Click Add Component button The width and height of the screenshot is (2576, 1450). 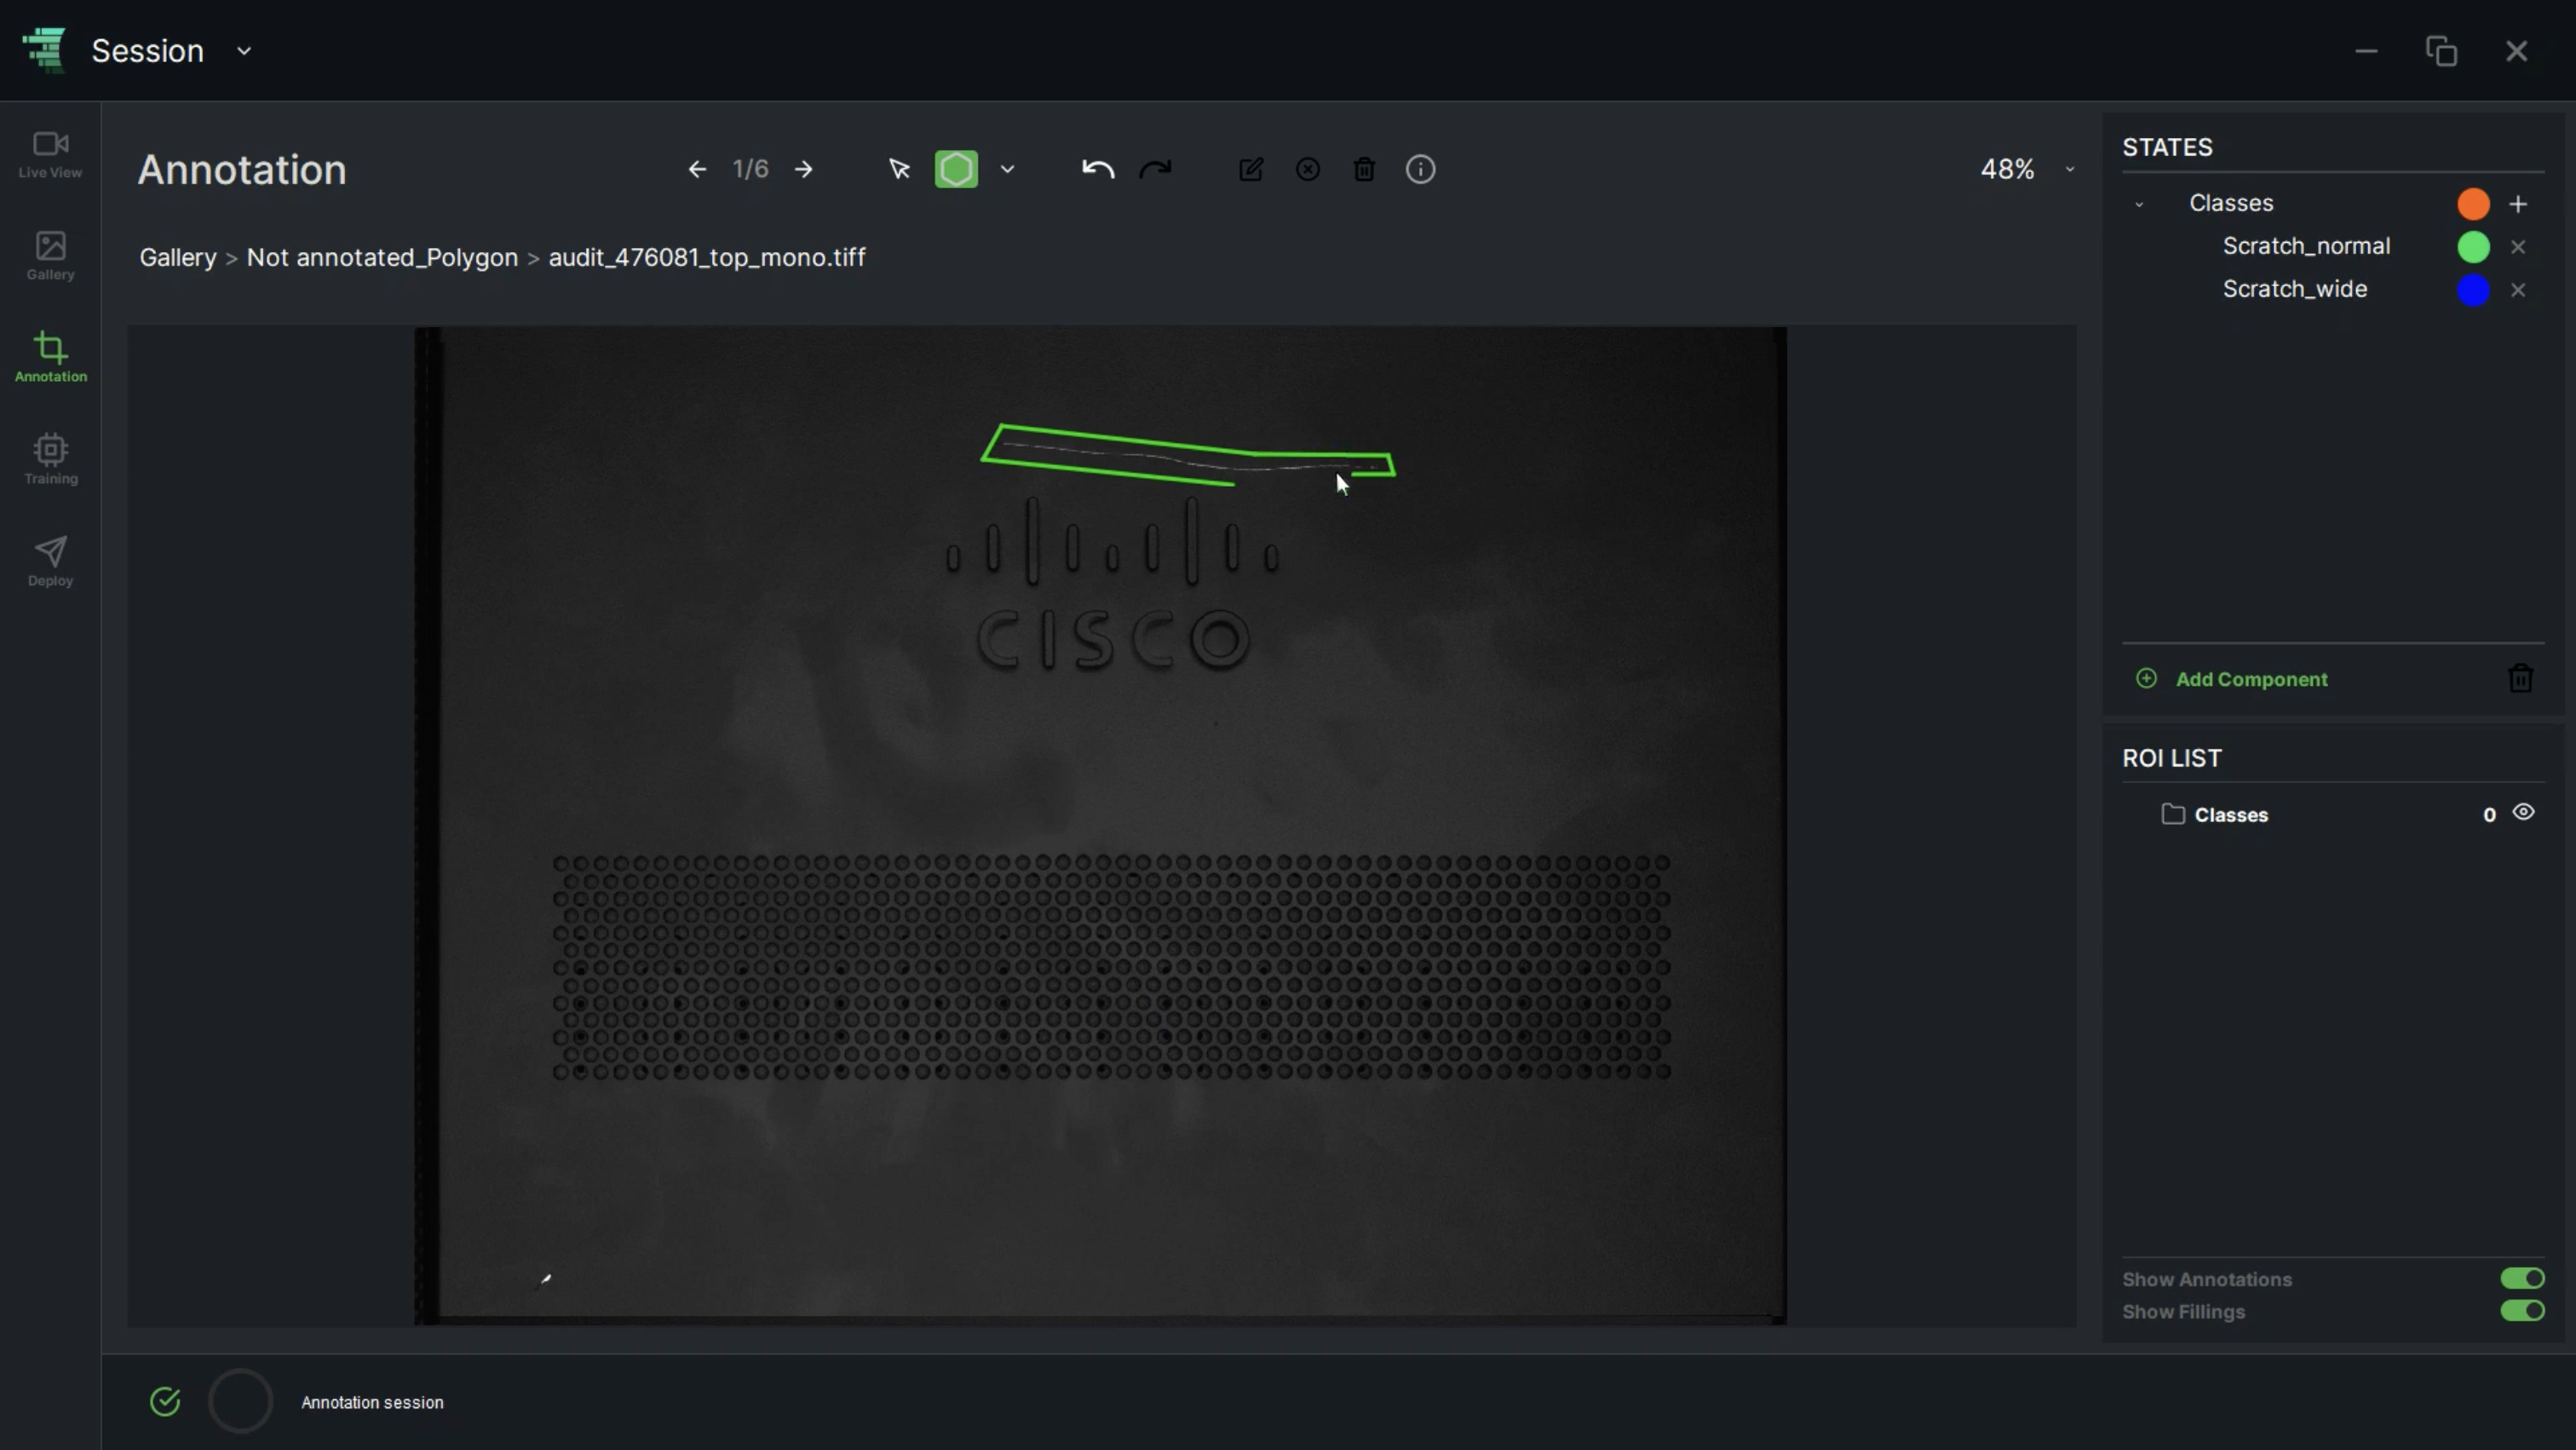pyautogui.click(x=2232, y=679)
